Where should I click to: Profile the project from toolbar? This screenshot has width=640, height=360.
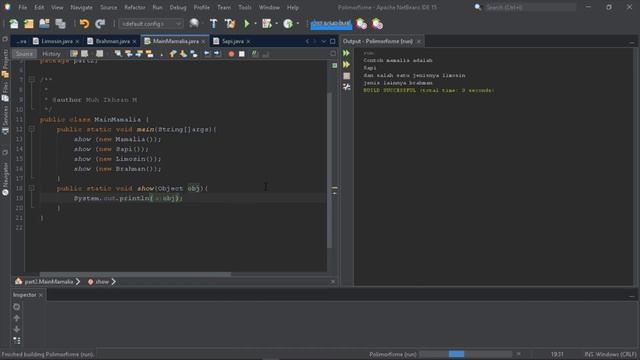coord(288,24)
